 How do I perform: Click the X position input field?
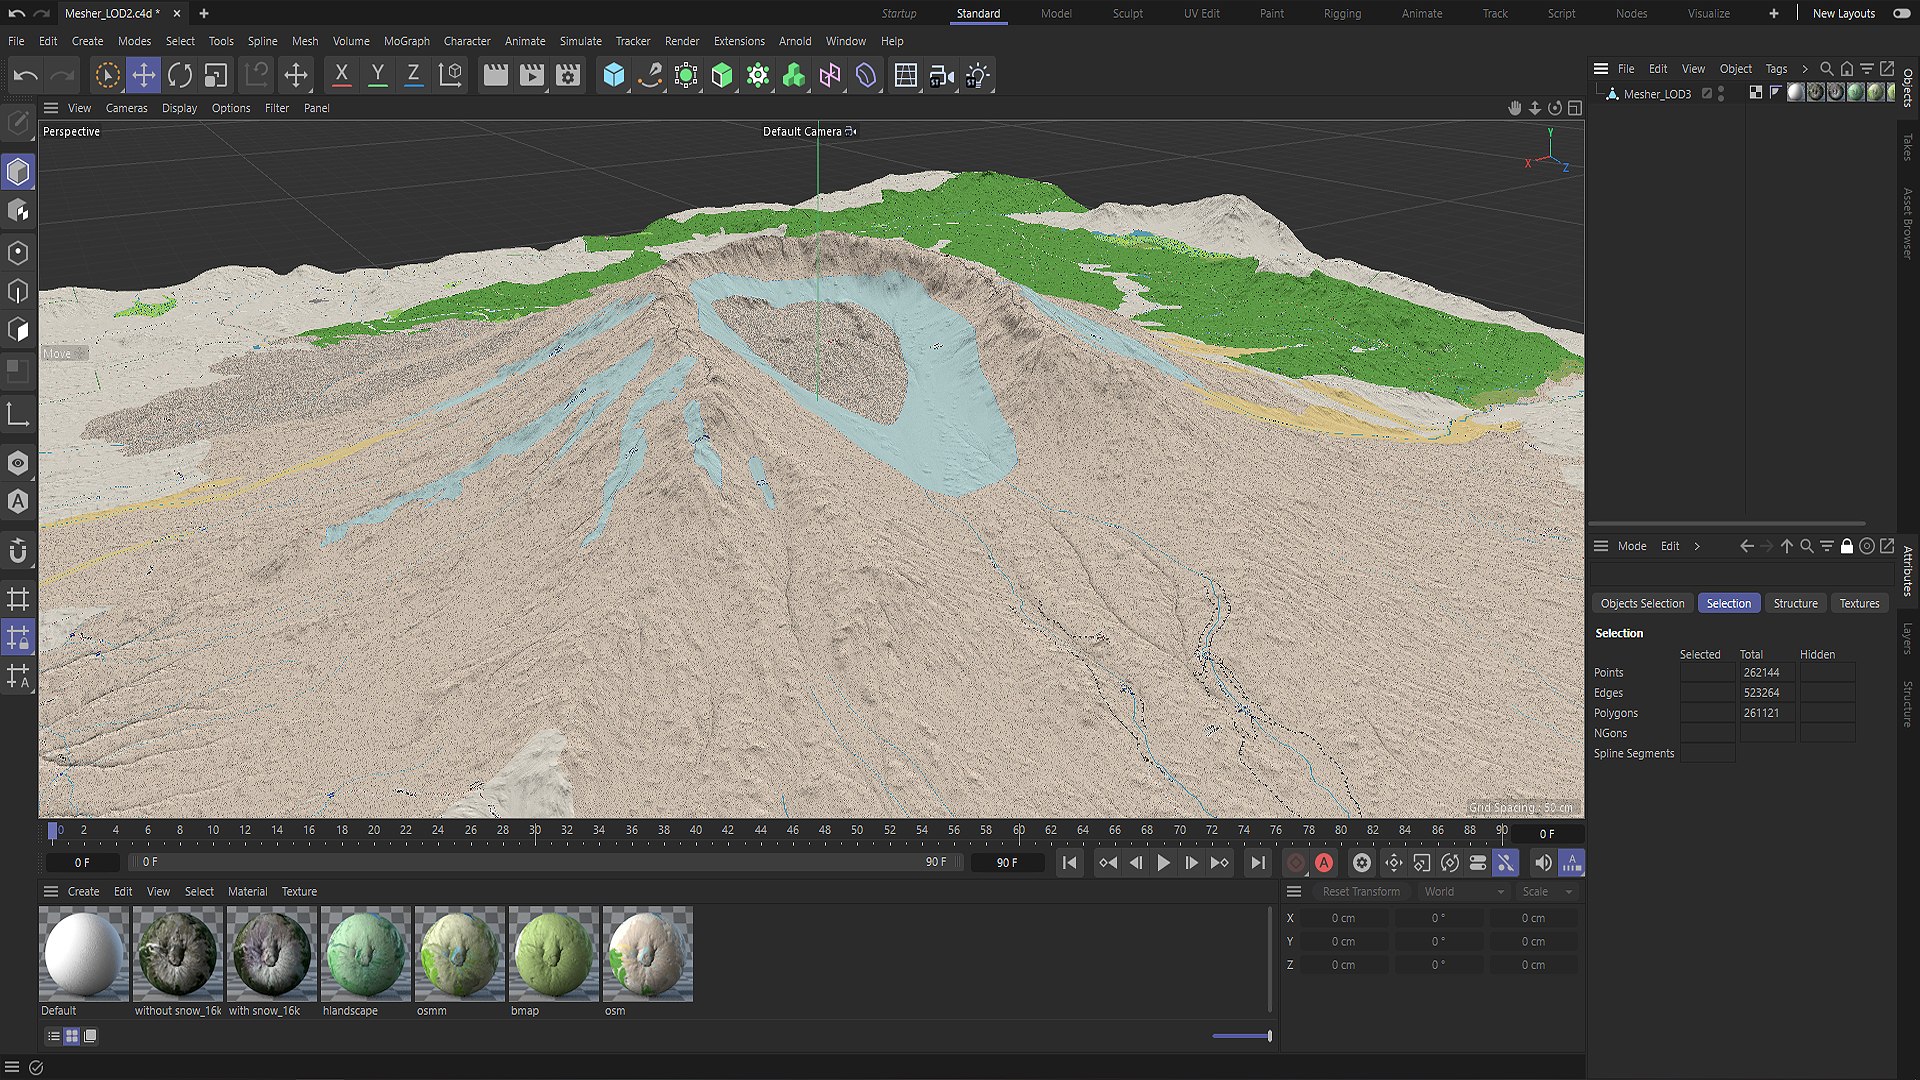tap(1343, 918)
